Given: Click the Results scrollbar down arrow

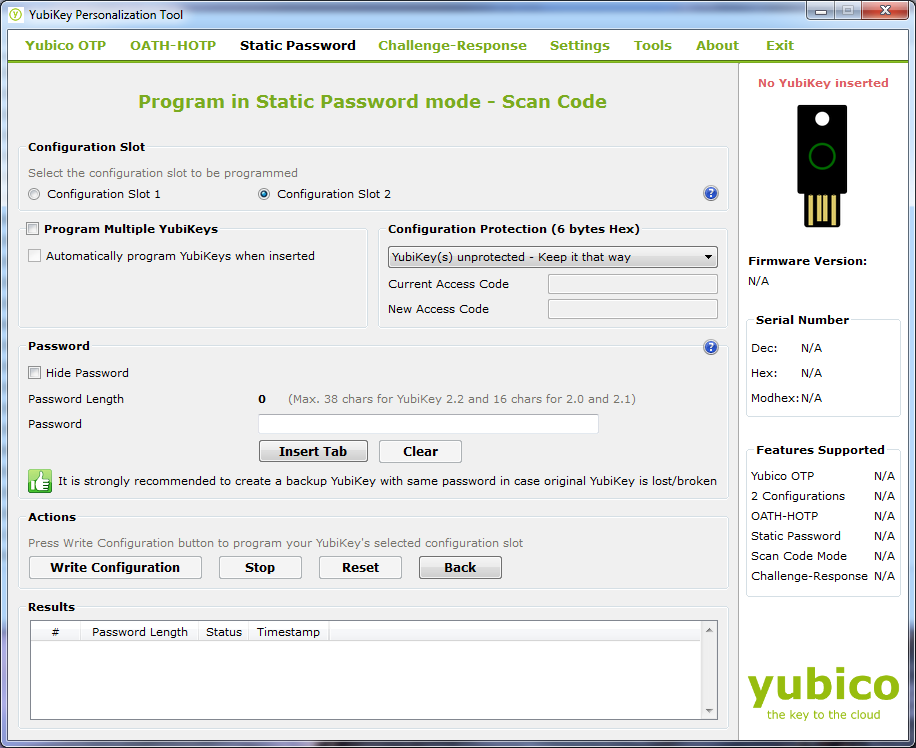Looking at the screenshot, I should pos(709,711).
